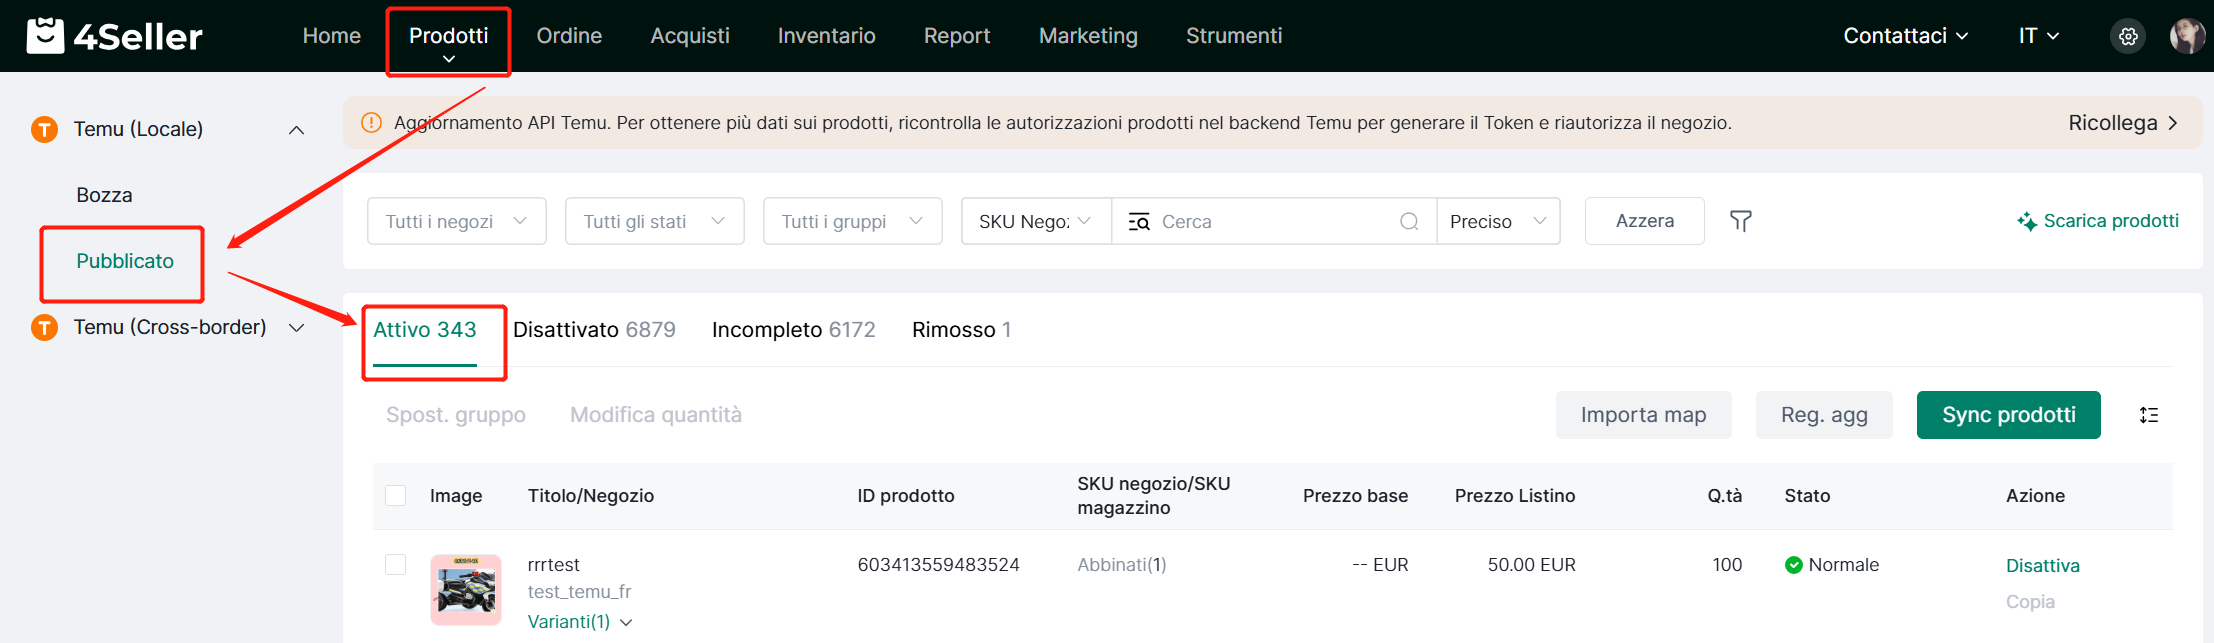The image size is (2214, 643).
Task: Click Ricollega in the notice banner
Action: [x=2122, y=123]
